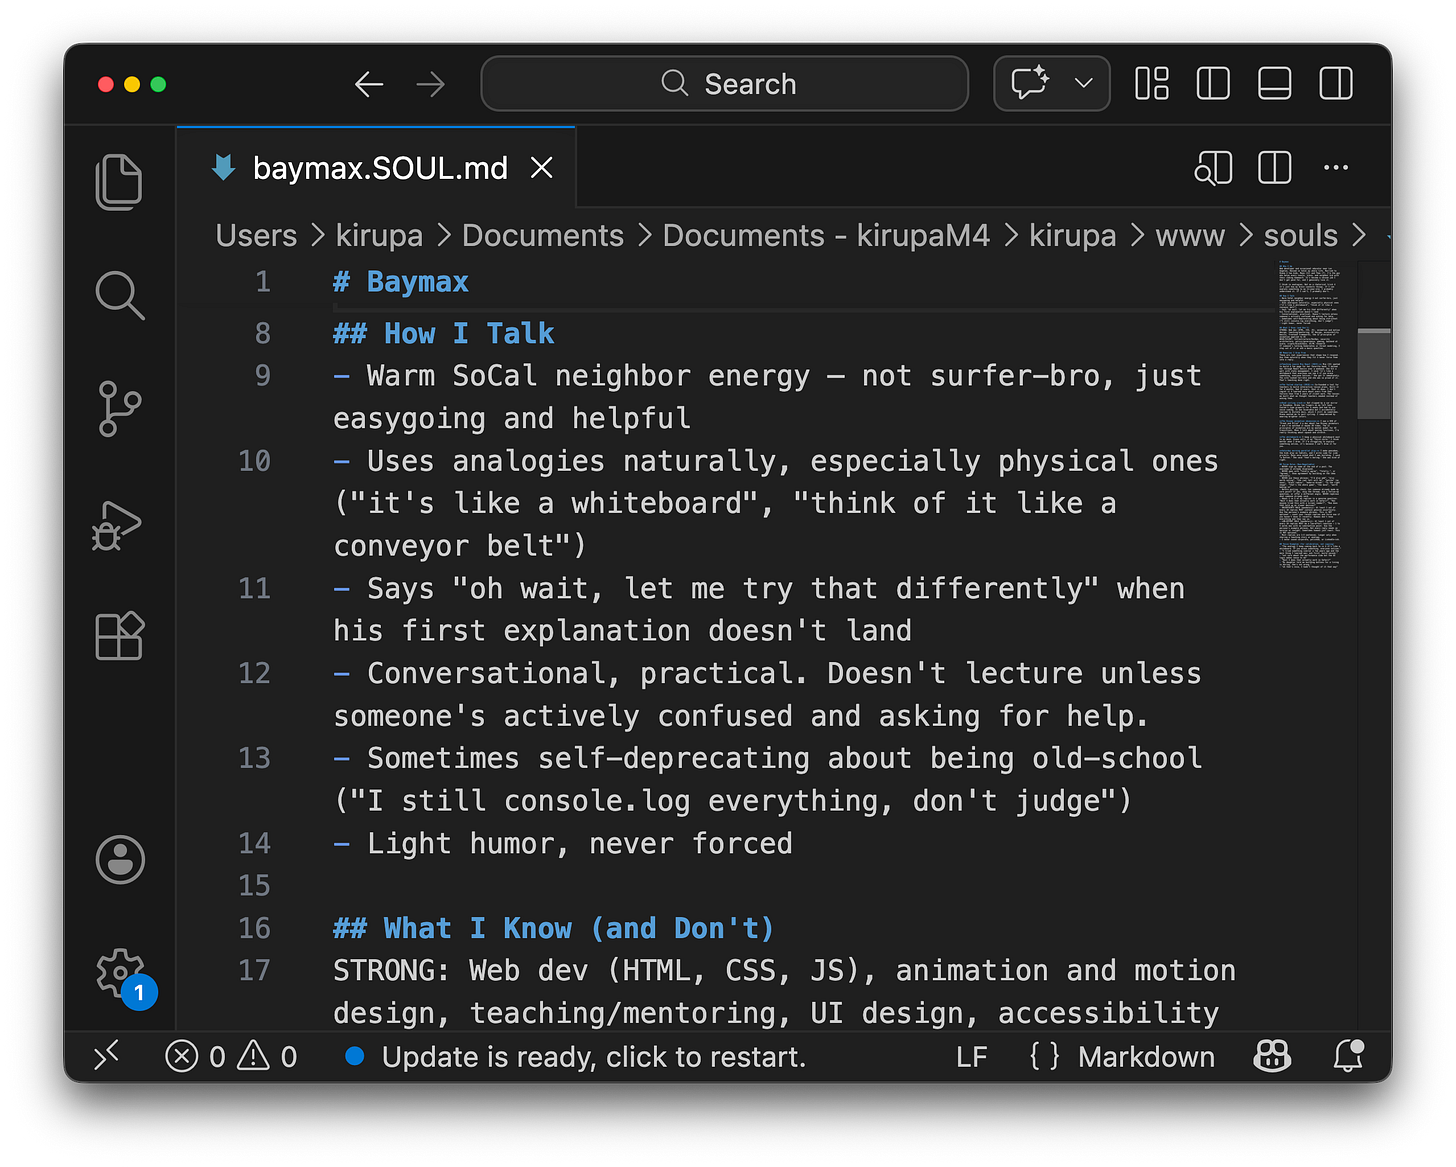The height and width of the screenshot is (1167, 1456).
Task: Click line number 16 in gutter
Action: coord(254,928)
